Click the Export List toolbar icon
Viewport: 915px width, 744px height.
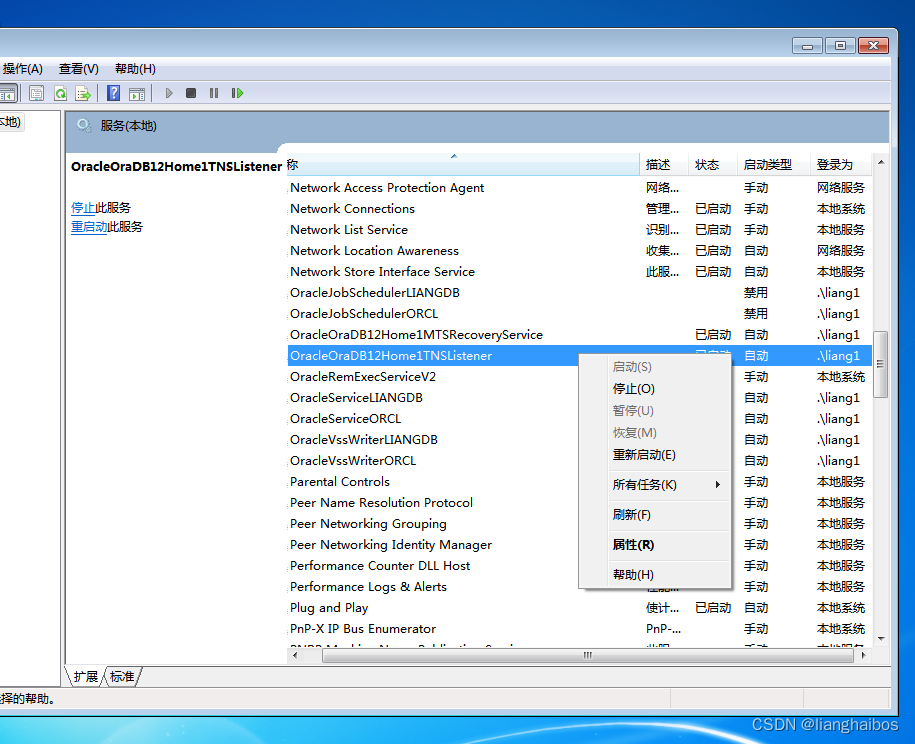[83, 93]
